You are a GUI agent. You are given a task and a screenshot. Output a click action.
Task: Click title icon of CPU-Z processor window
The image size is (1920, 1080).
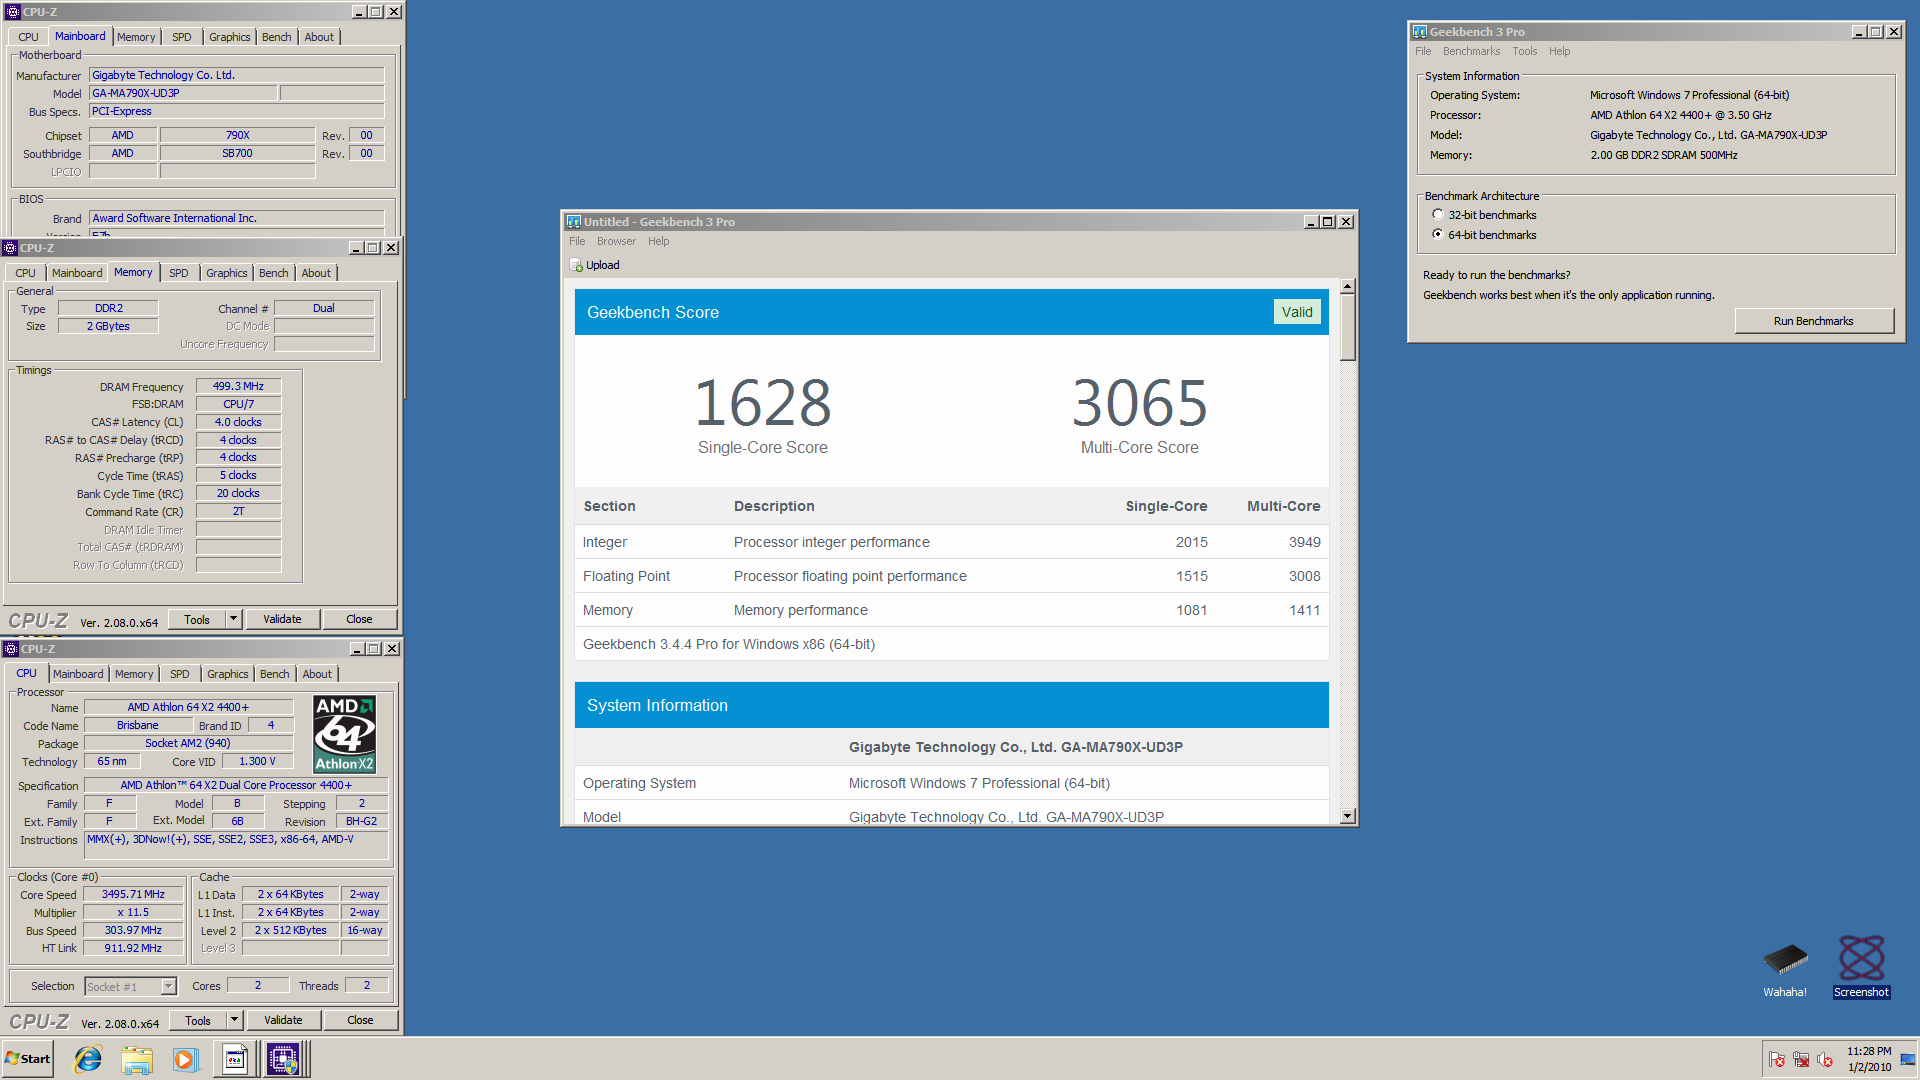point(12,649)
